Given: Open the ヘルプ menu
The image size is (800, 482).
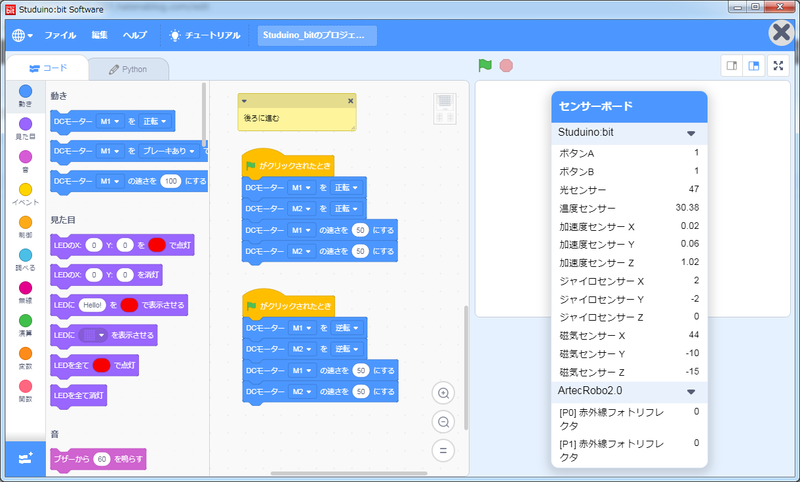Looking at the screenshot, I should click(135, 35).
